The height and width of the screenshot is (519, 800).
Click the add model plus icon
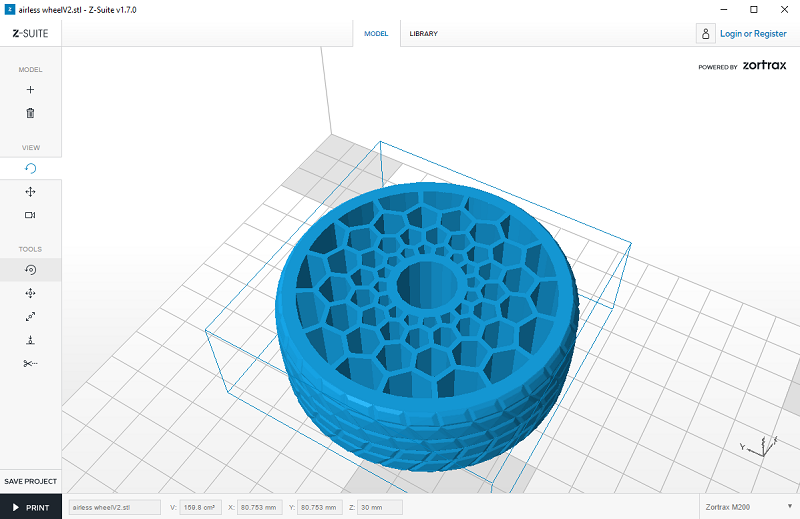coord(30,90)
